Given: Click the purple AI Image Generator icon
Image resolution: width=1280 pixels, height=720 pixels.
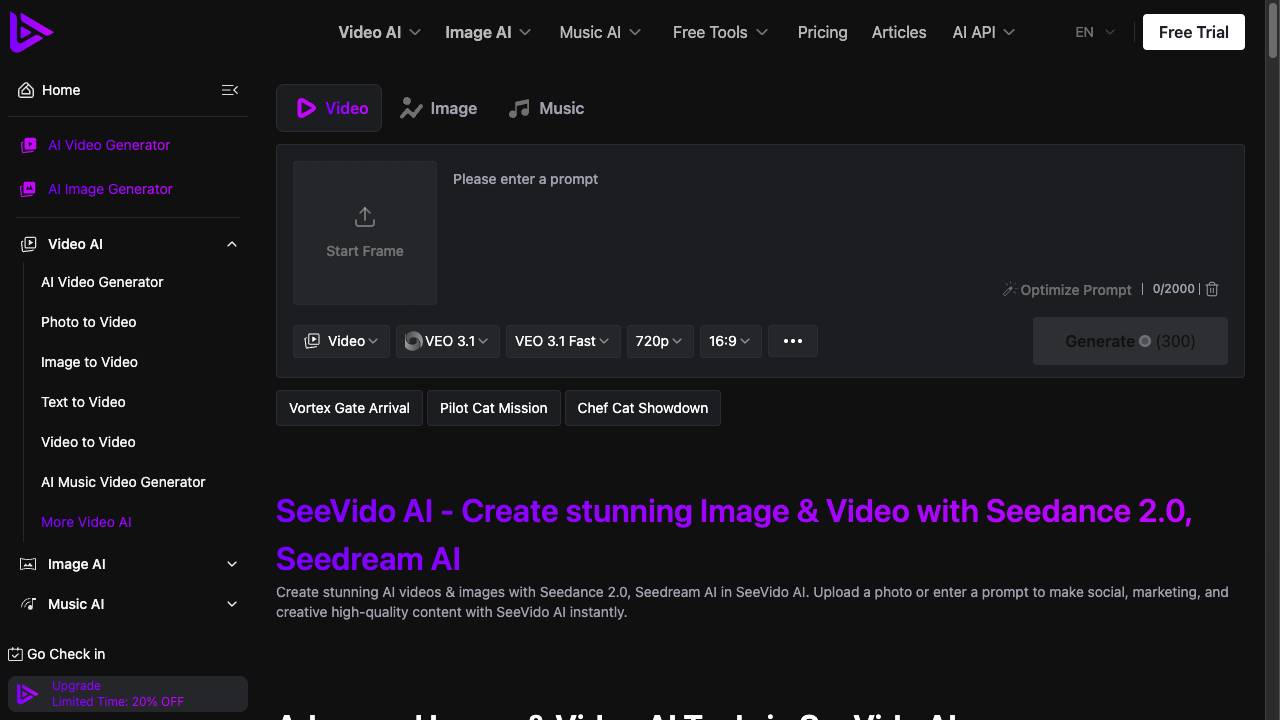Looking at the screenshot, I should pyautogui.click(x=29, y=189).
